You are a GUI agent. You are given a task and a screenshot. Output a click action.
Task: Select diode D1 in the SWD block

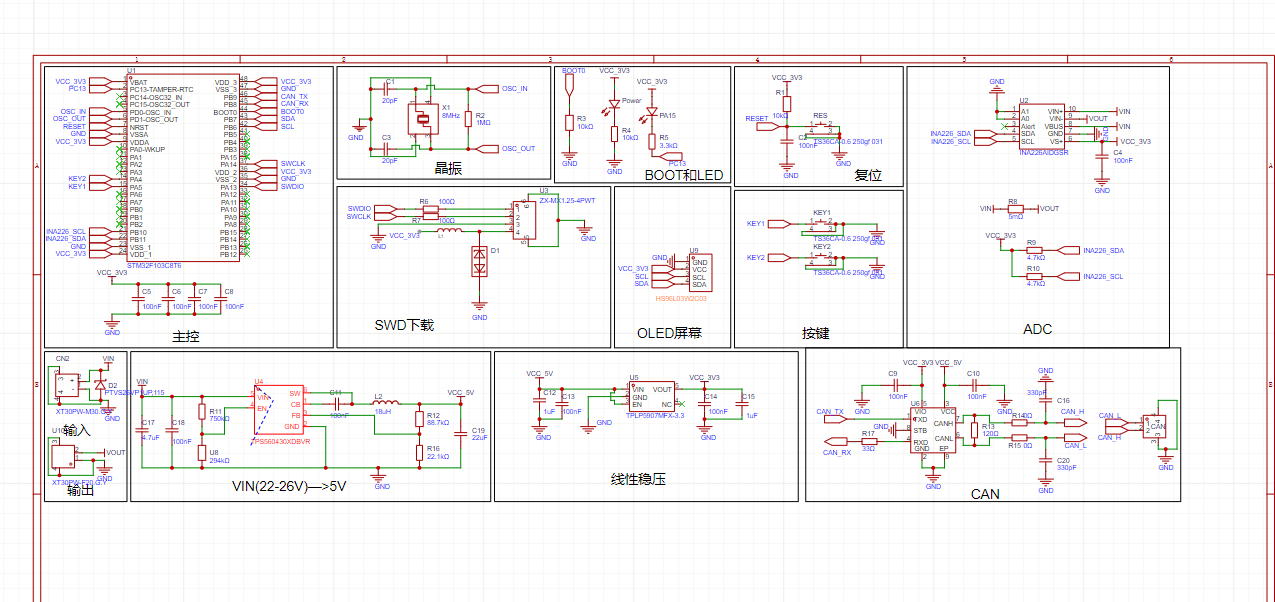[x=480, y=262]
